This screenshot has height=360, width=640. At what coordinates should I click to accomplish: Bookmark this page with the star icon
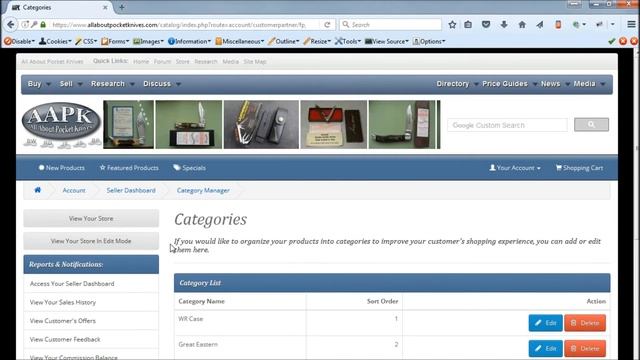click(452, 24)
